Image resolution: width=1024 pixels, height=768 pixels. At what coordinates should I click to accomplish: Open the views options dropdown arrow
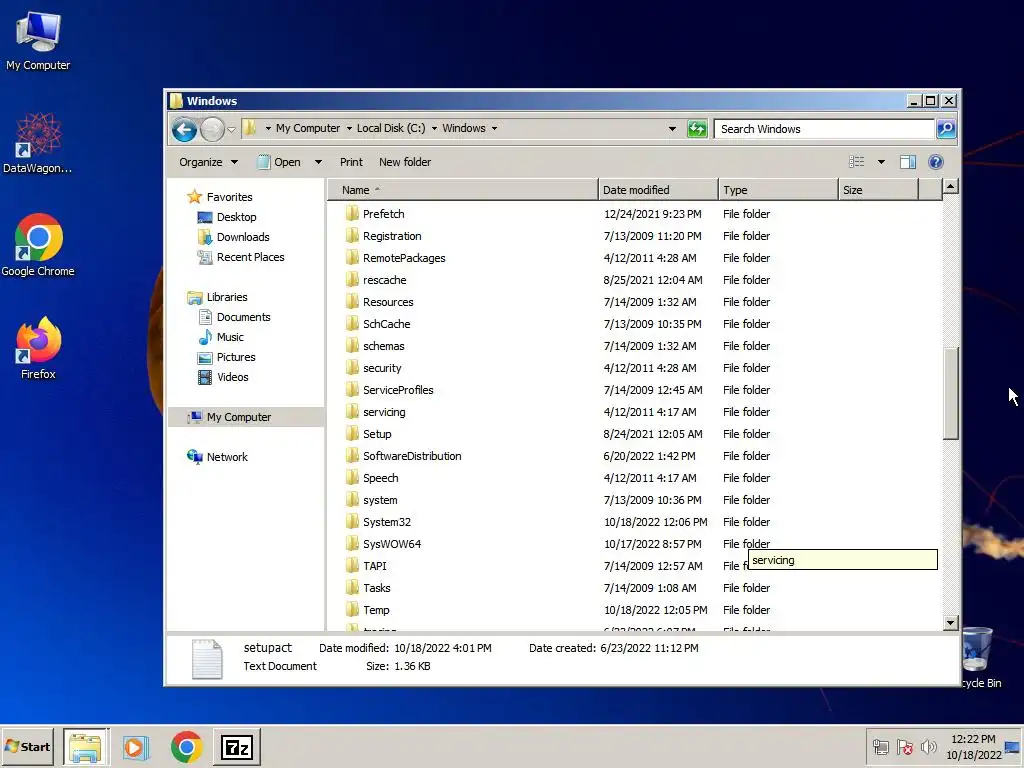point(881,162)
